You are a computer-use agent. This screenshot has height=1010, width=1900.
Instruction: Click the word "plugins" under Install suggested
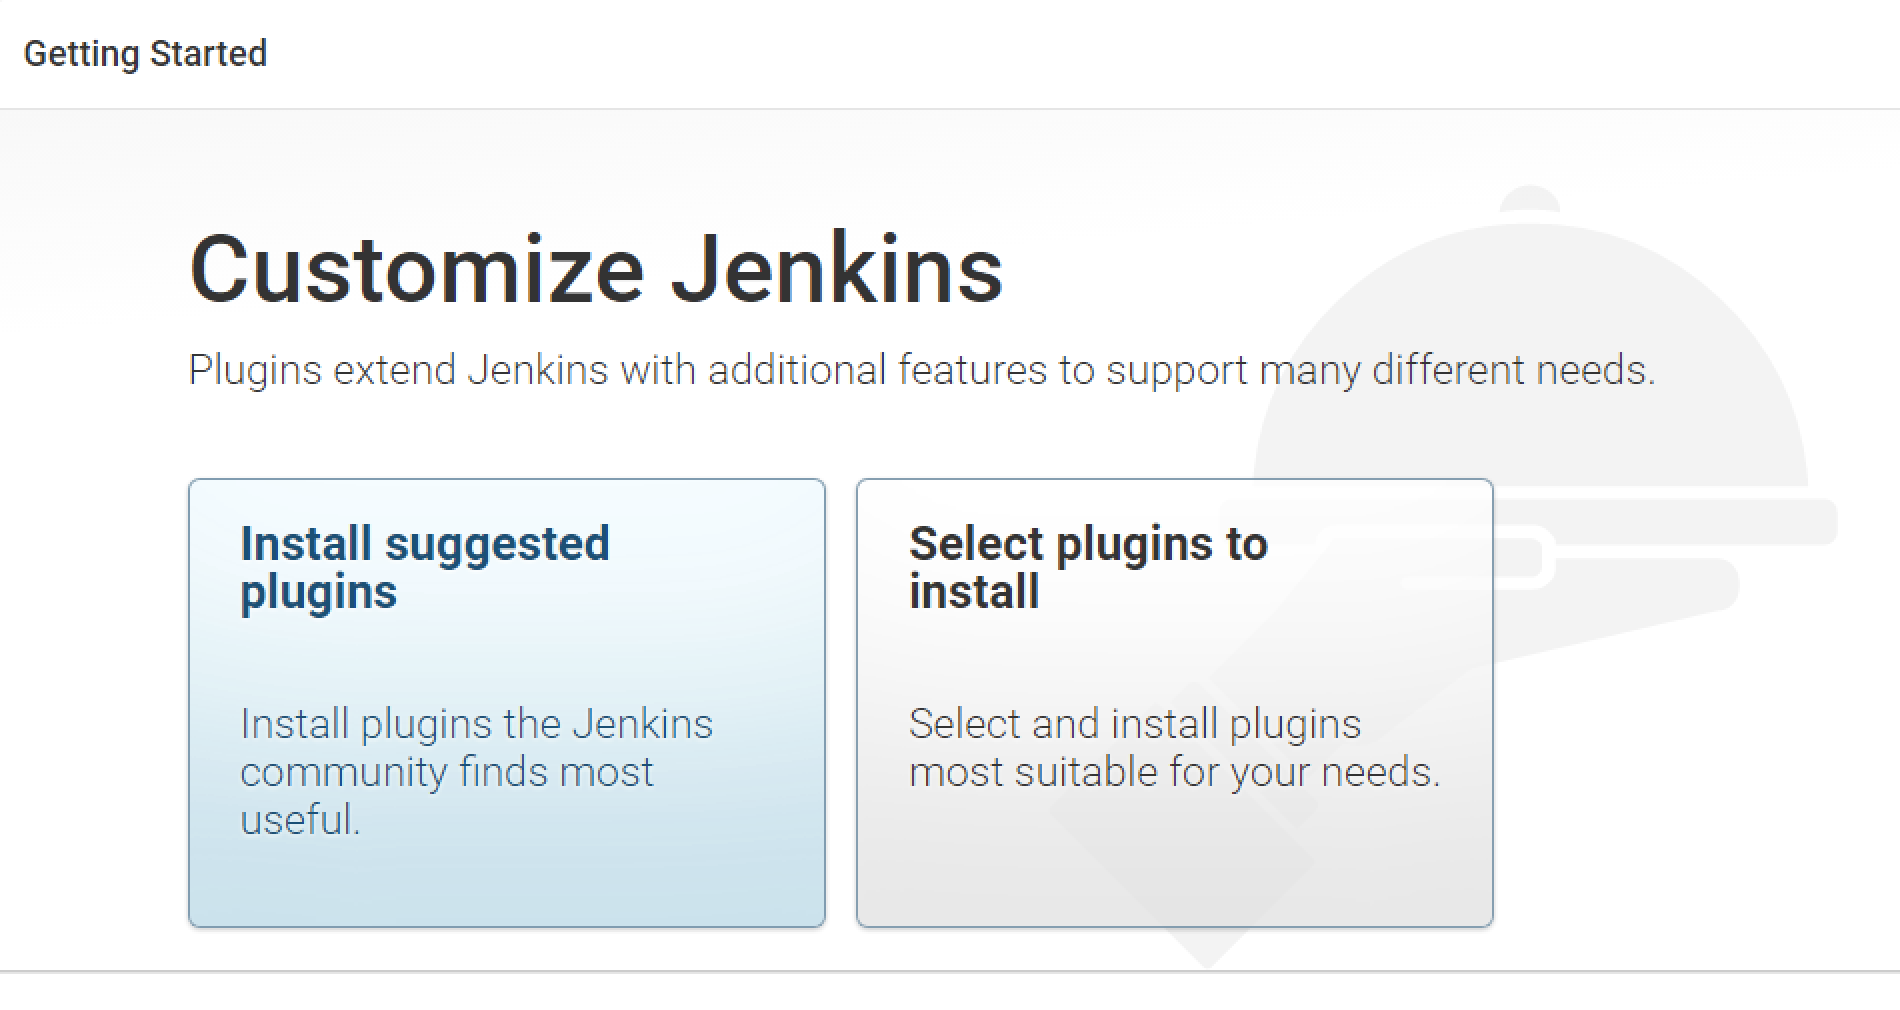tap(318, 592)
